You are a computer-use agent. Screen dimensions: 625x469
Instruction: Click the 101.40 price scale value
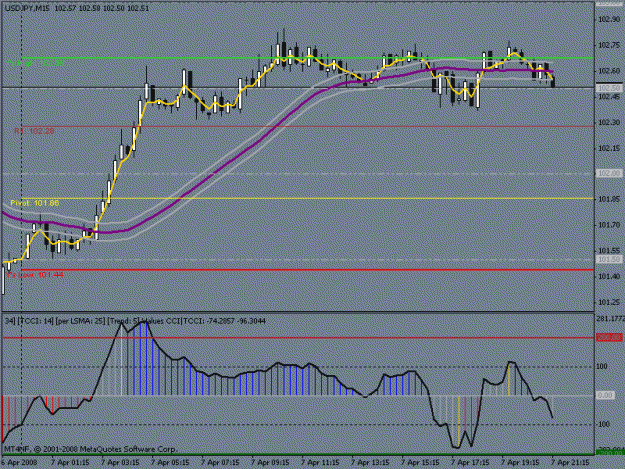(609, 276)
